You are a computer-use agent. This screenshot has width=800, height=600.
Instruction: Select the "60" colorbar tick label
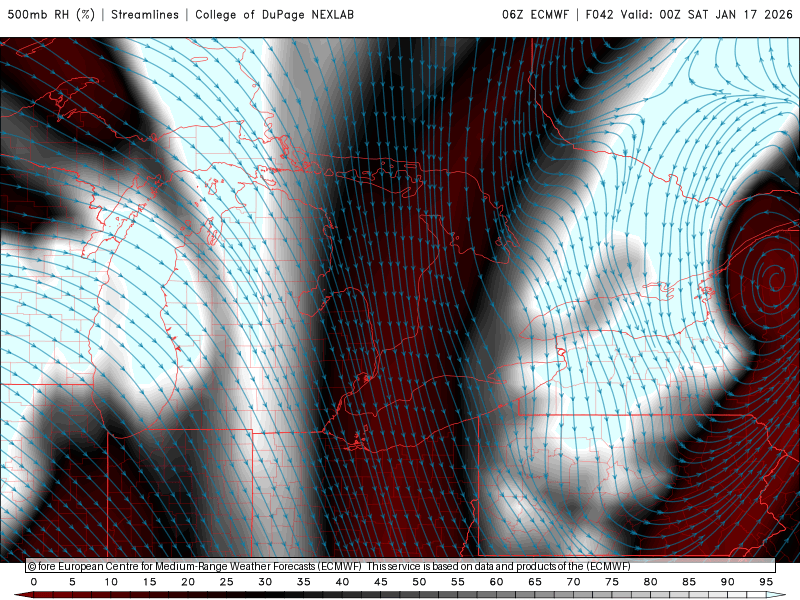(x=496, y=582)
